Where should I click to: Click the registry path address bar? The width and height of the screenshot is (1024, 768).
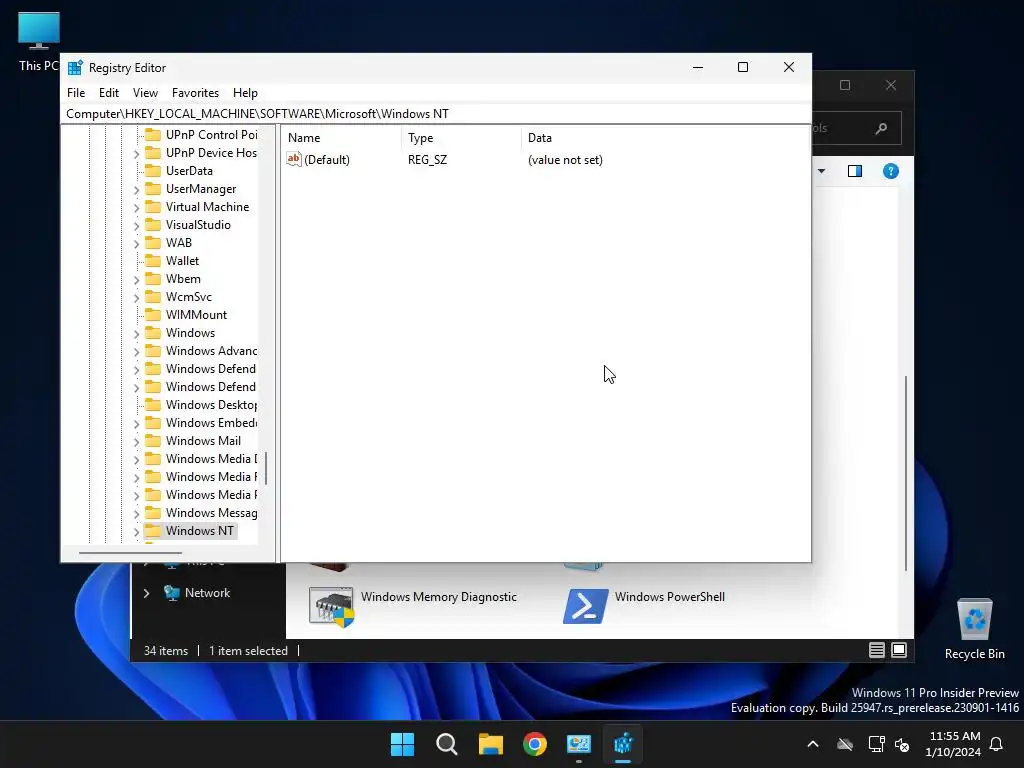pyautogui.click(x=436, y=114)
